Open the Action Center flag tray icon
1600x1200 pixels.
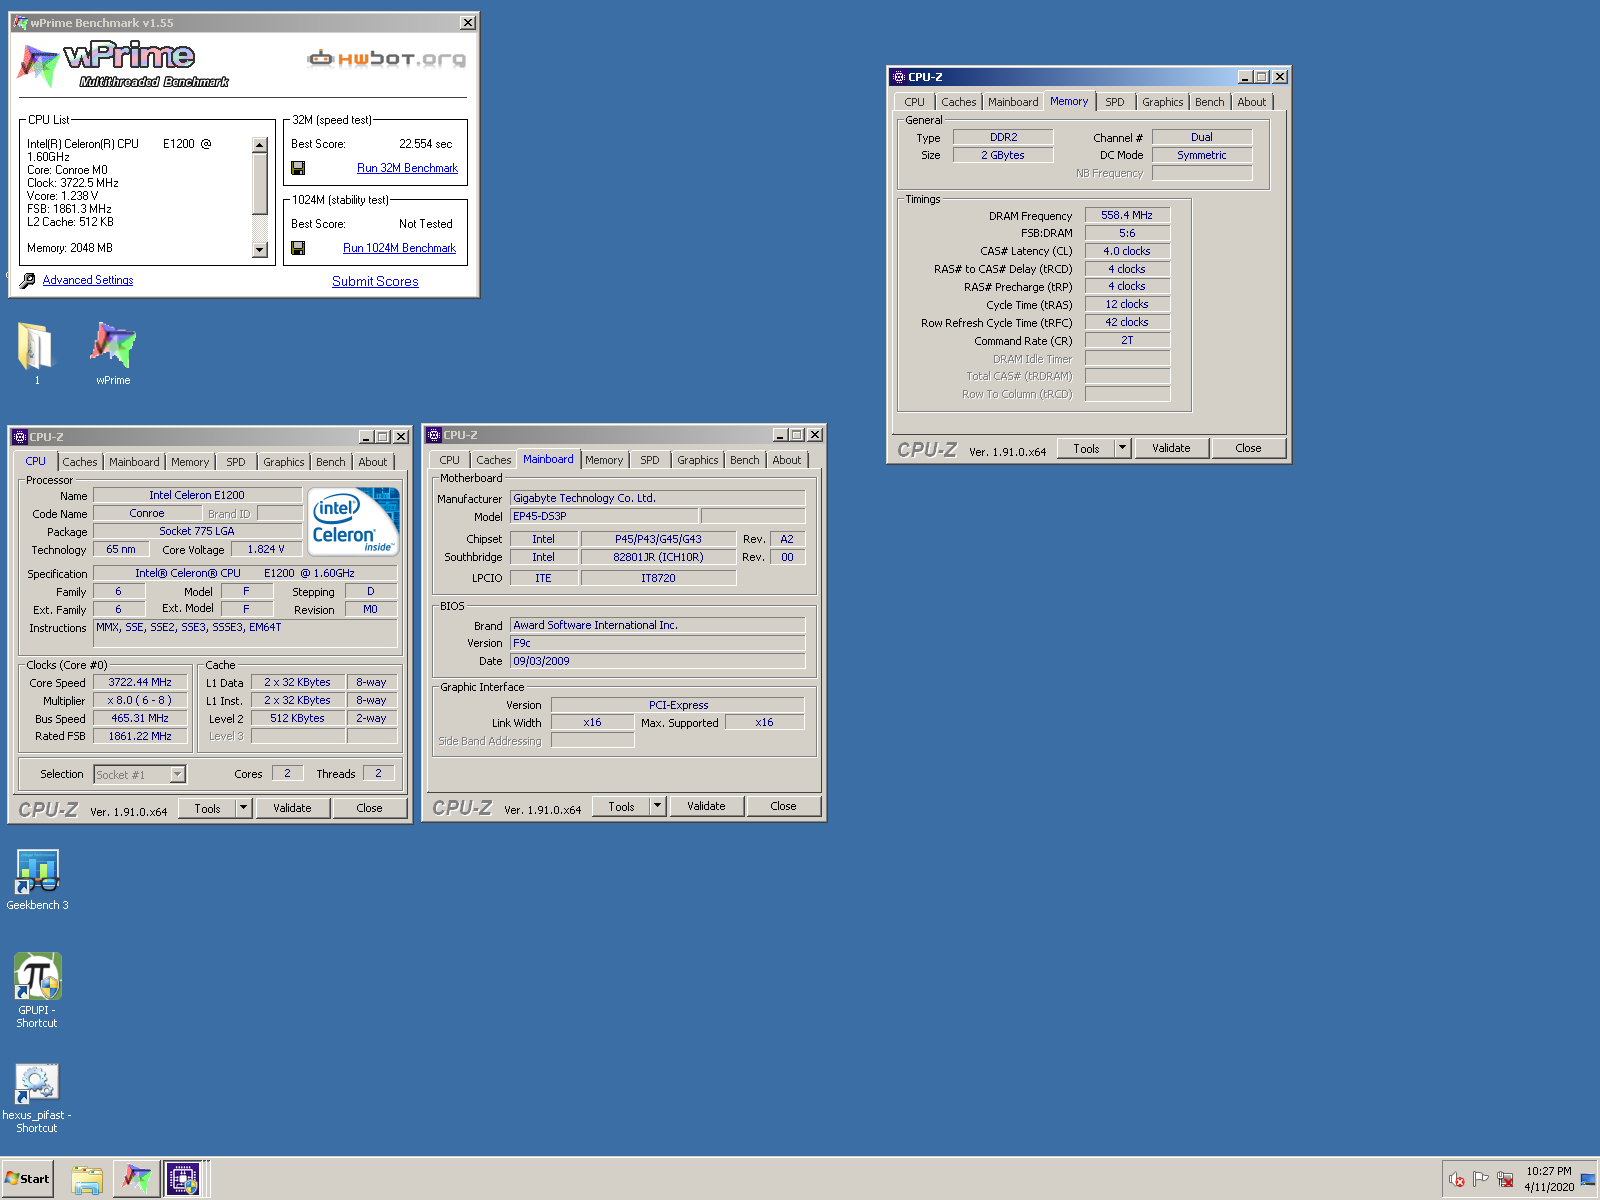[x=1481, y=1179]
